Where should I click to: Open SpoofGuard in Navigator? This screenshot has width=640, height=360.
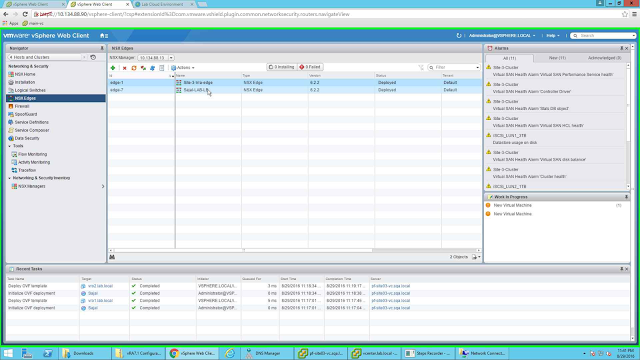(x=26, y=114)
